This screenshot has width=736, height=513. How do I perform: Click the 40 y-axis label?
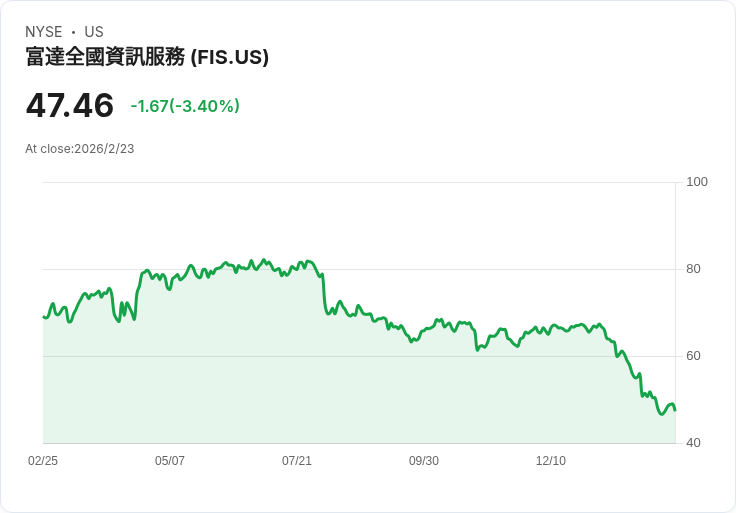pos(693,443)
